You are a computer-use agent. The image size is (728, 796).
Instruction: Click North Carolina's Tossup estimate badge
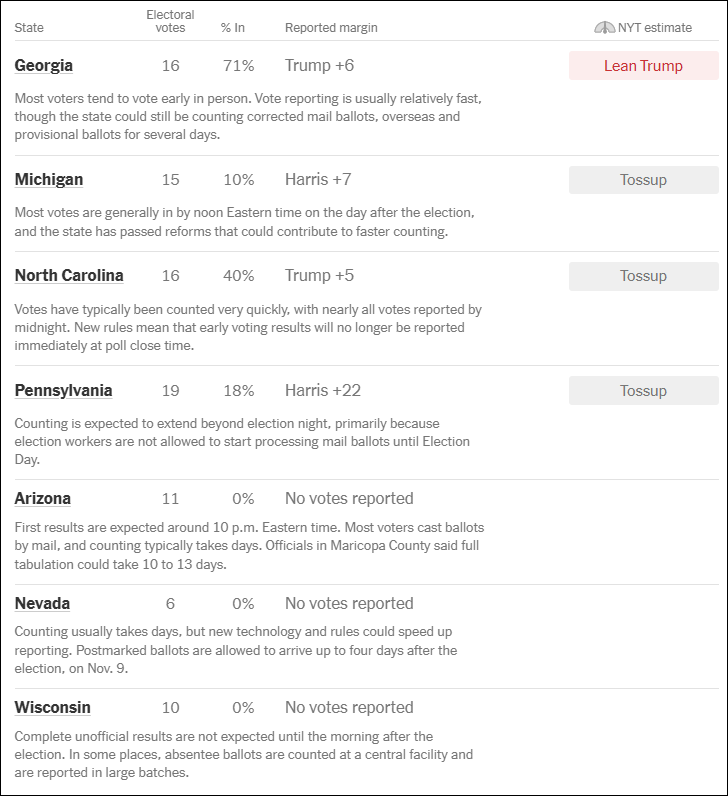pos(643,276)
